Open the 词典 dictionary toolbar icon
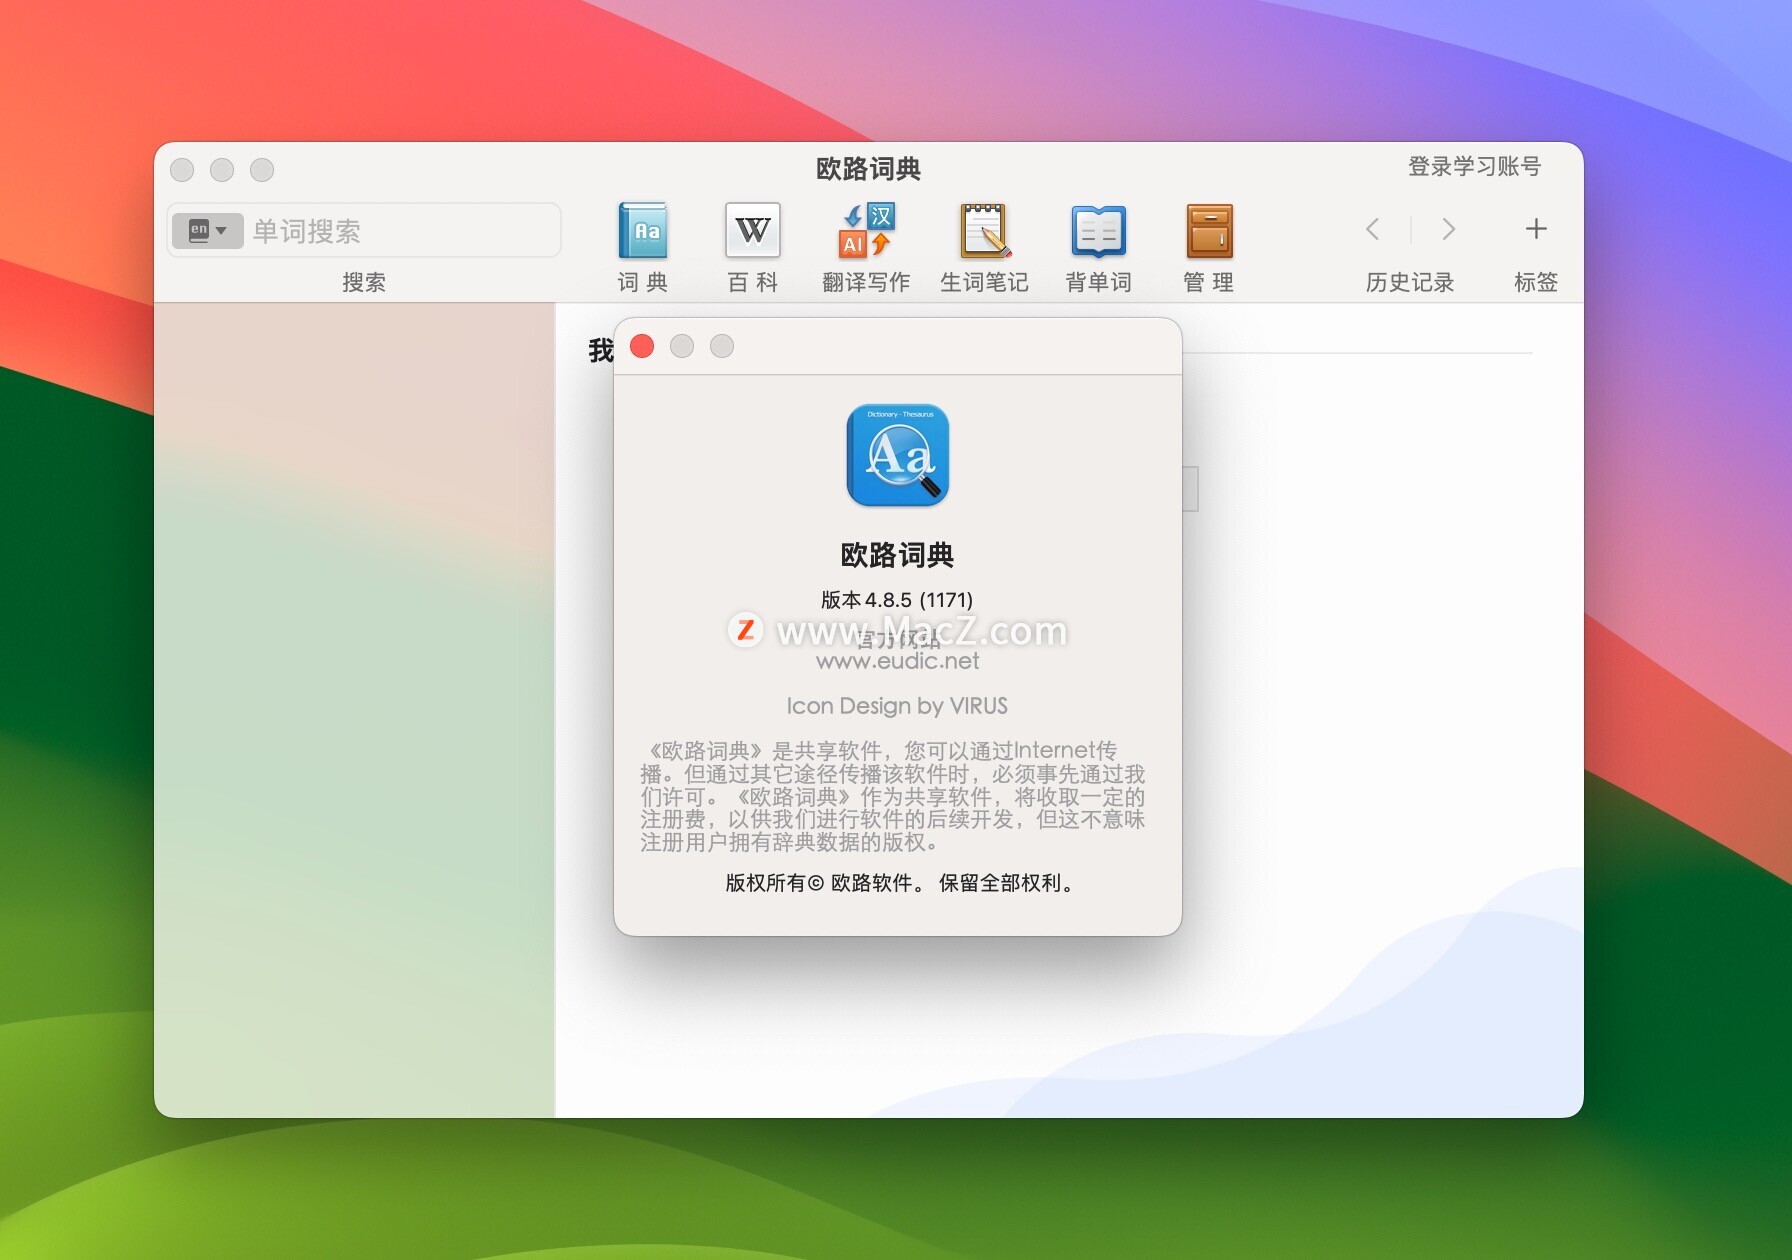 click(x=642, y=231)
